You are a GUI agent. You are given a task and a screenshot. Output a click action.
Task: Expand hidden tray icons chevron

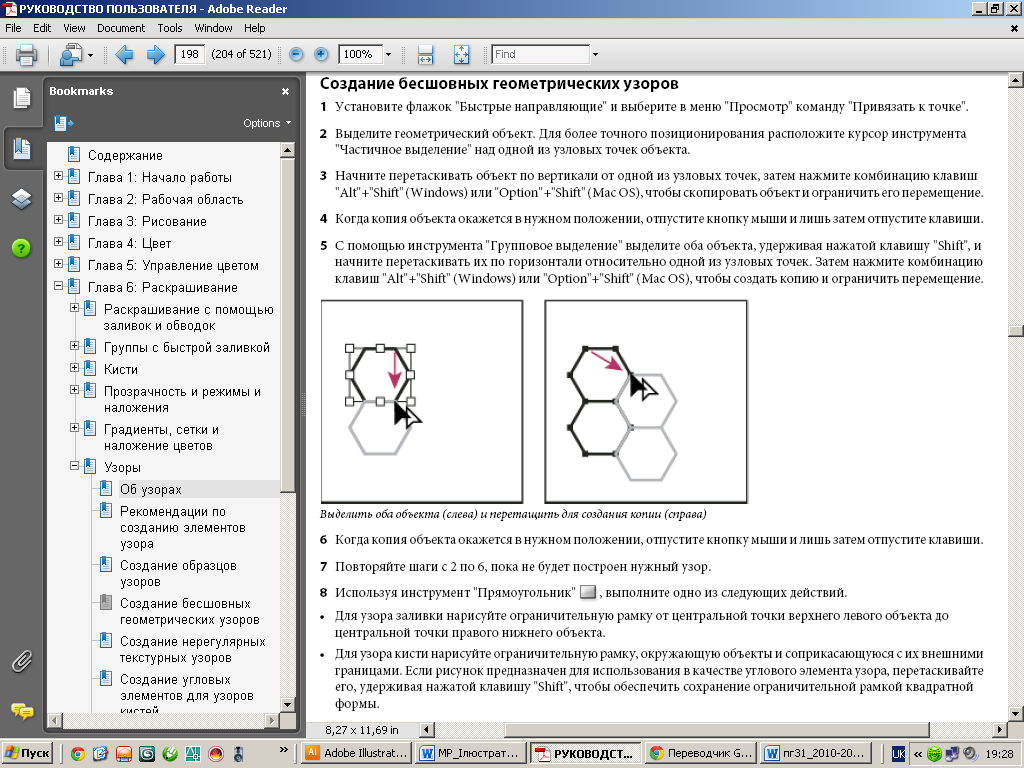917,754
